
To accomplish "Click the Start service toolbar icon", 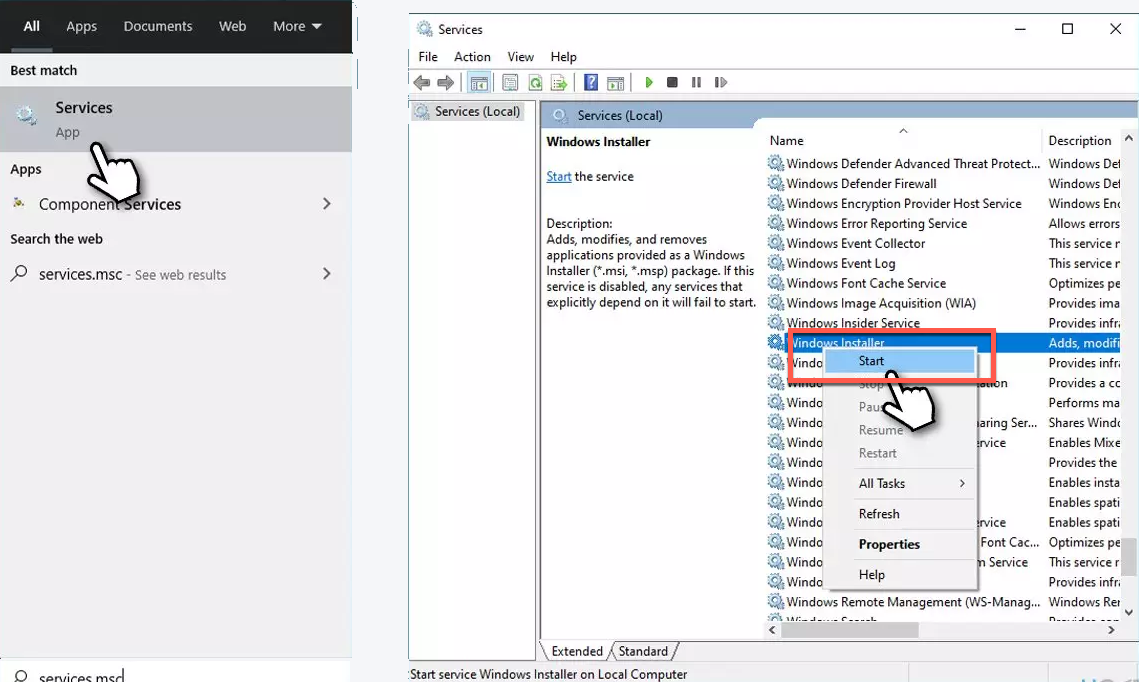I will click(649, 82).
